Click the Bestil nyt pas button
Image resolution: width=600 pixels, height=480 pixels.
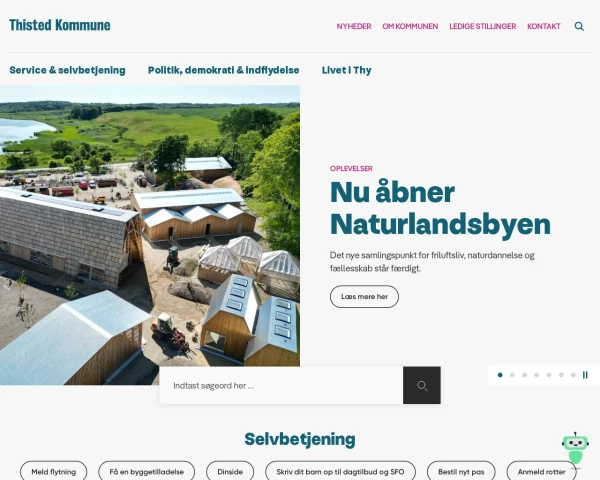[x=461, y=472]
